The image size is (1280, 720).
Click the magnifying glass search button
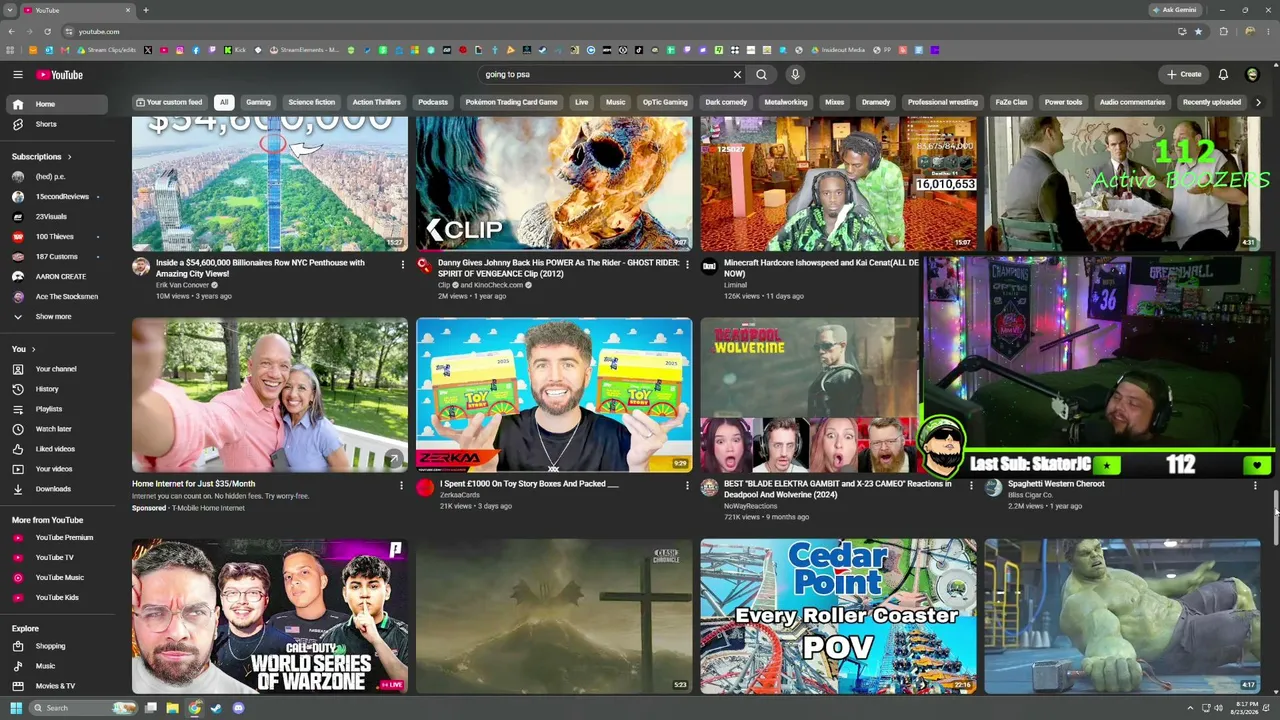click(x=762, y=75)
